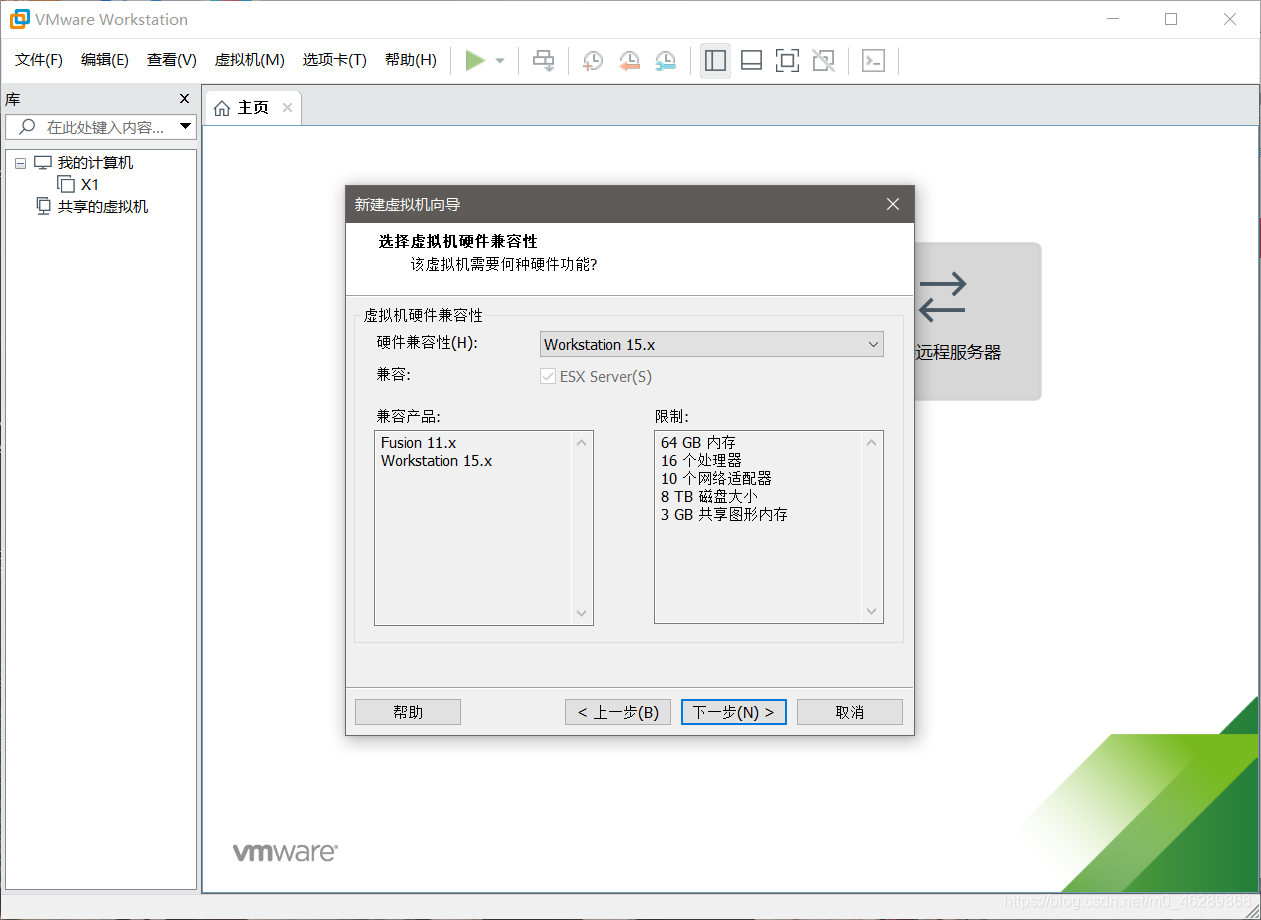This screenshot has height=920, width=1261.
Task: Open the 文件(F) menu
Action: 39,60
